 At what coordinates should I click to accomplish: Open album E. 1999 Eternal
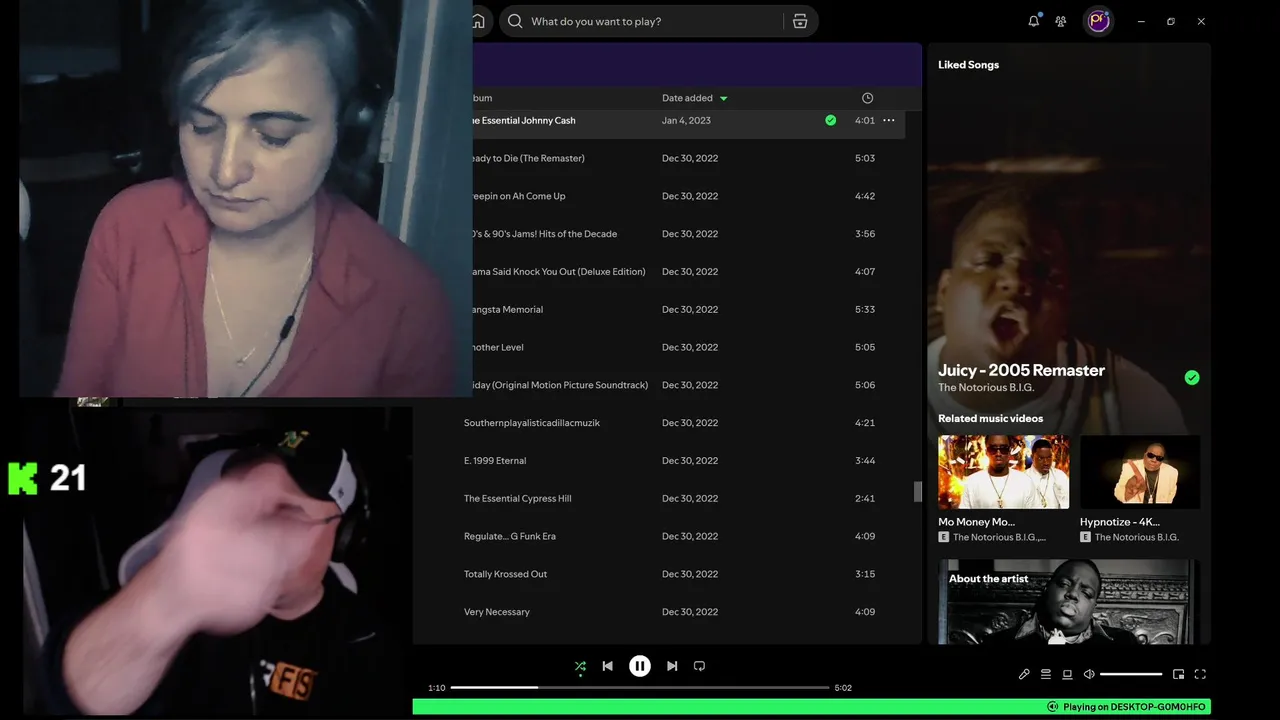[495, 461]
